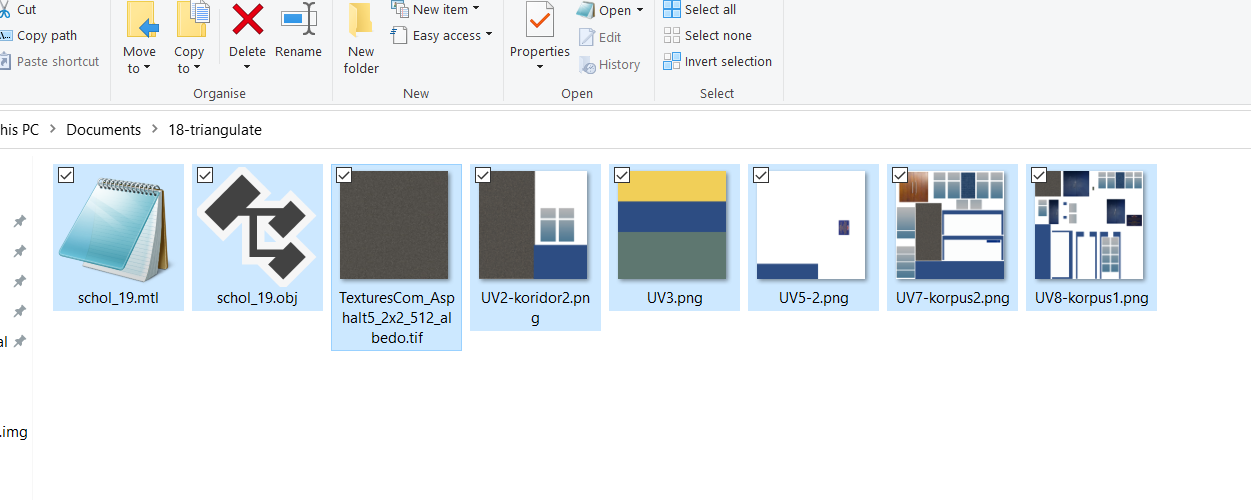The image size is (1251, 500).
Task: Expand breadcrumb chevron after This PC
Action: click(x=52, y=130)
